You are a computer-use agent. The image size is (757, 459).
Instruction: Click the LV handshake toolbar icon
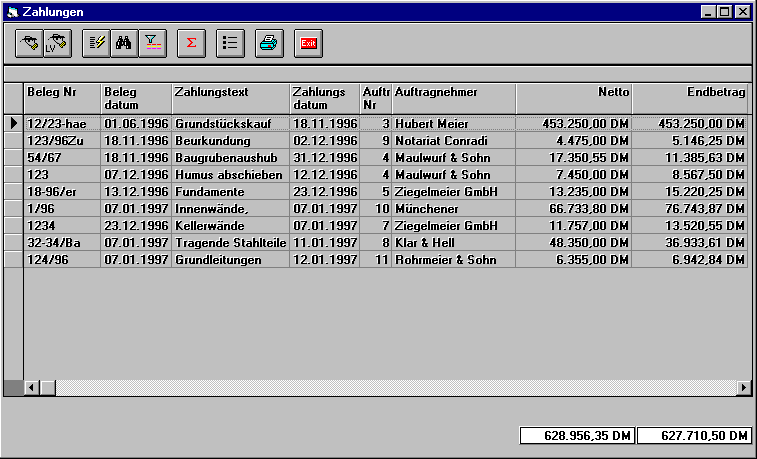[x=57, y=42]
